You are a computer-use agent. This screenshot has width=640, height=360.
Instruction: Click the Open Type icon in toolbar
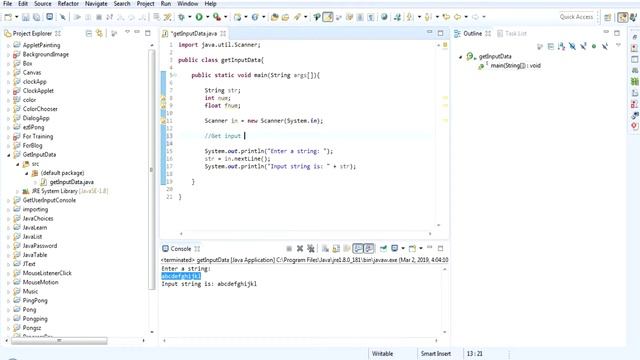[x=275, y=17]
